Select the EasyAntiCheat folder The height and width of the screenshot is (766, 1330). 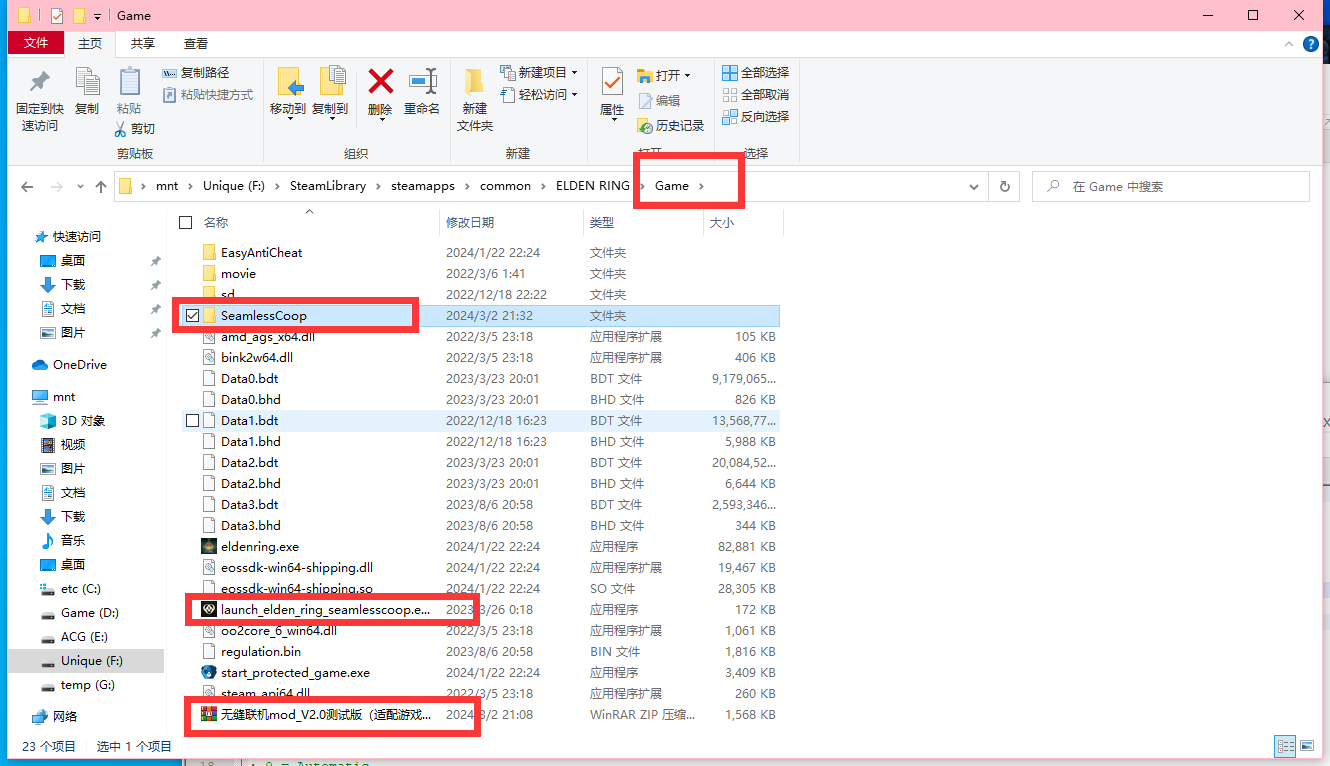tap(261, 253)
